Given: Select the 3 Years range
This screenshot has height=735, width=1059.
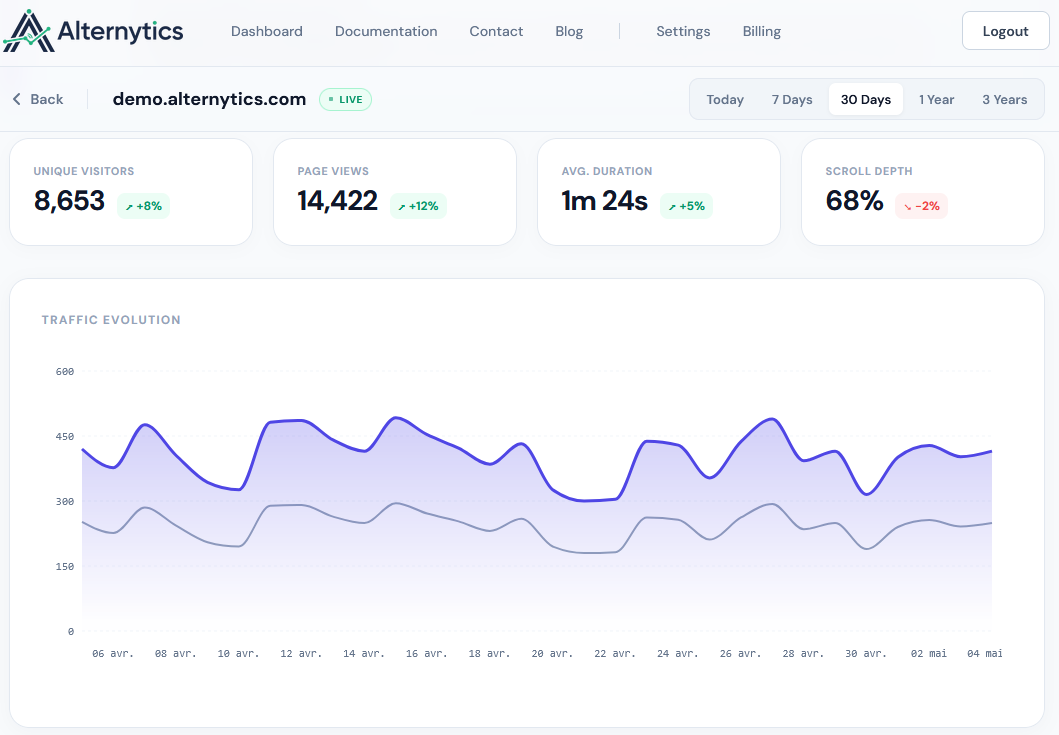Looking at the screenshot, I should point(1005,99).
